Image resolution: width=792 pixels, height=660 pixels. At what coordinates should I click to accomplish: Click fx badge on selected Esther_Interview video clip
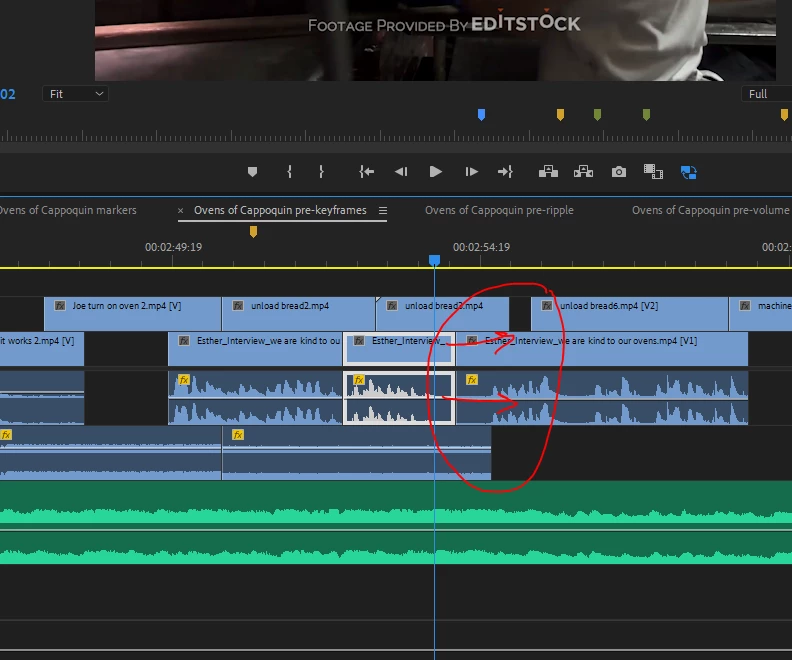(x=359, y=341)
